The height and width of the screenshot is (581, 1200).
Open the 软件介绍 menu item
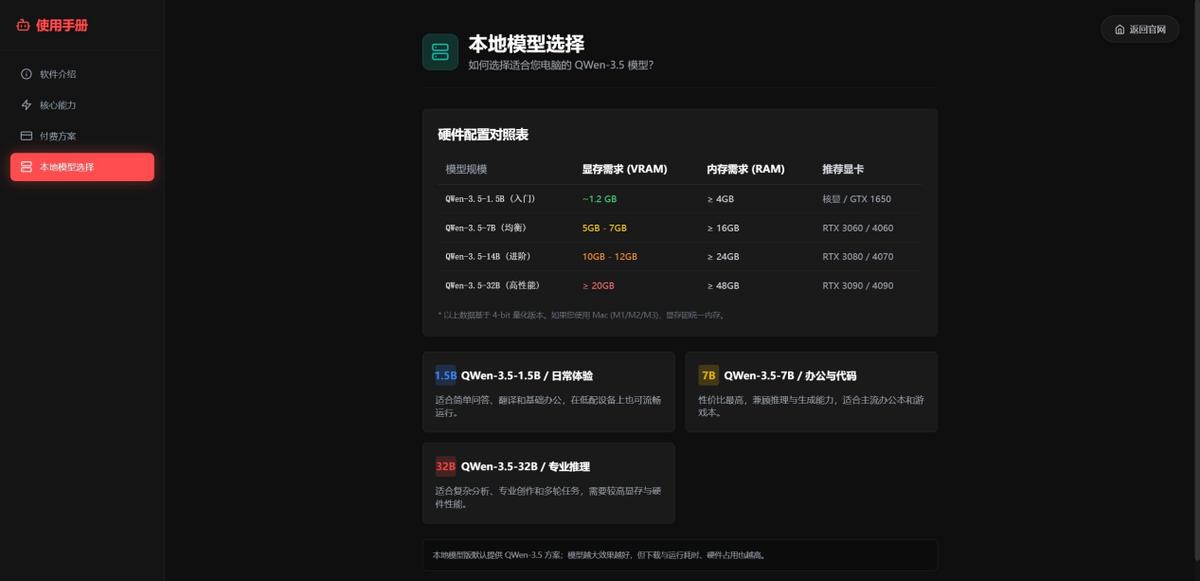pos(82,74)
